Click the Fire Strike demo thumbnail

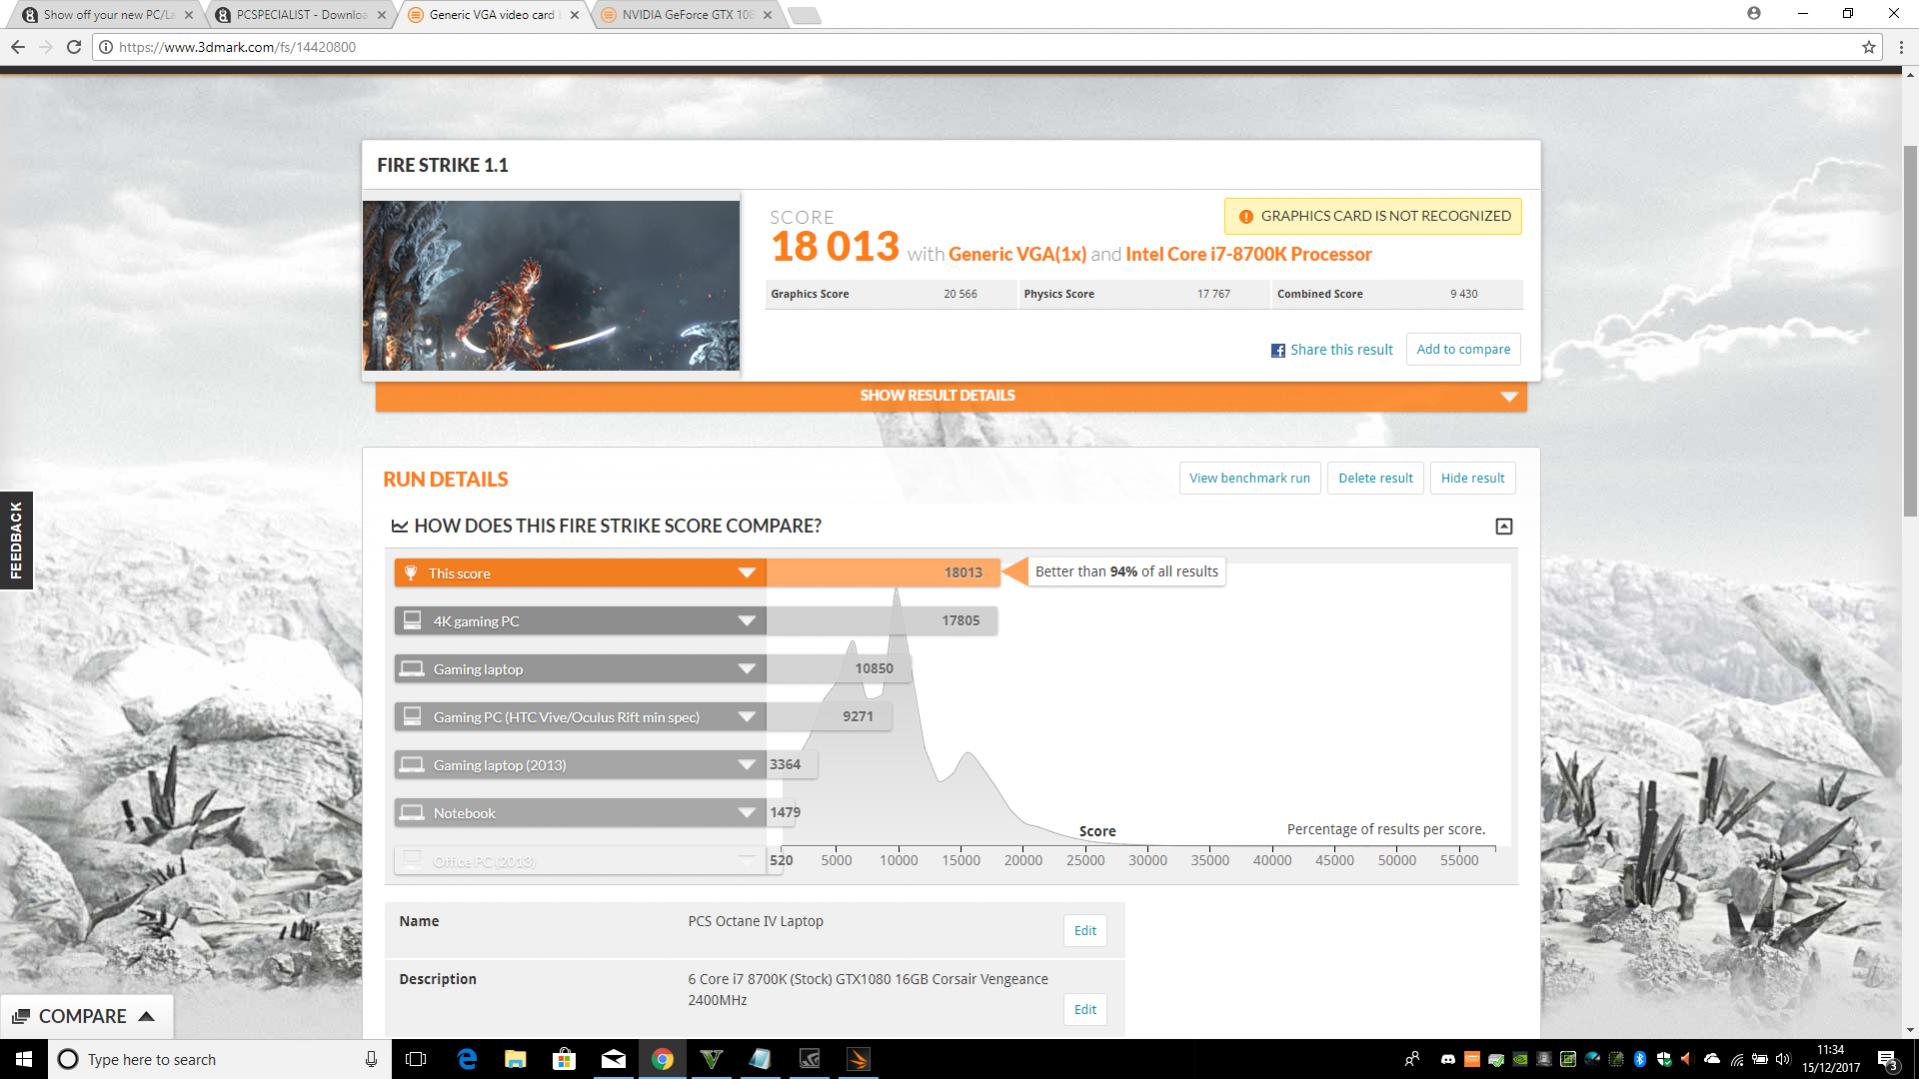coord(551,285)
